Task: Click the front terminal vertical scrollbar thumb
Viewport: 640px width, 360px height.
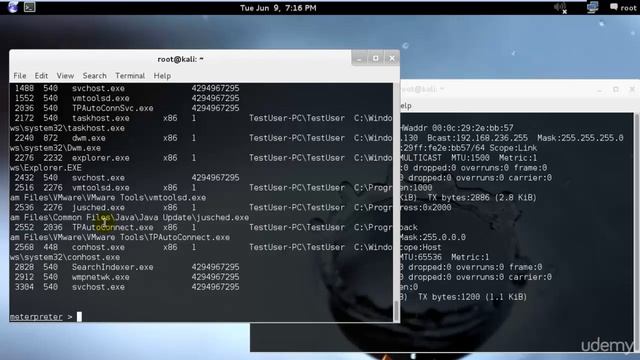Action: coord(396,311)
